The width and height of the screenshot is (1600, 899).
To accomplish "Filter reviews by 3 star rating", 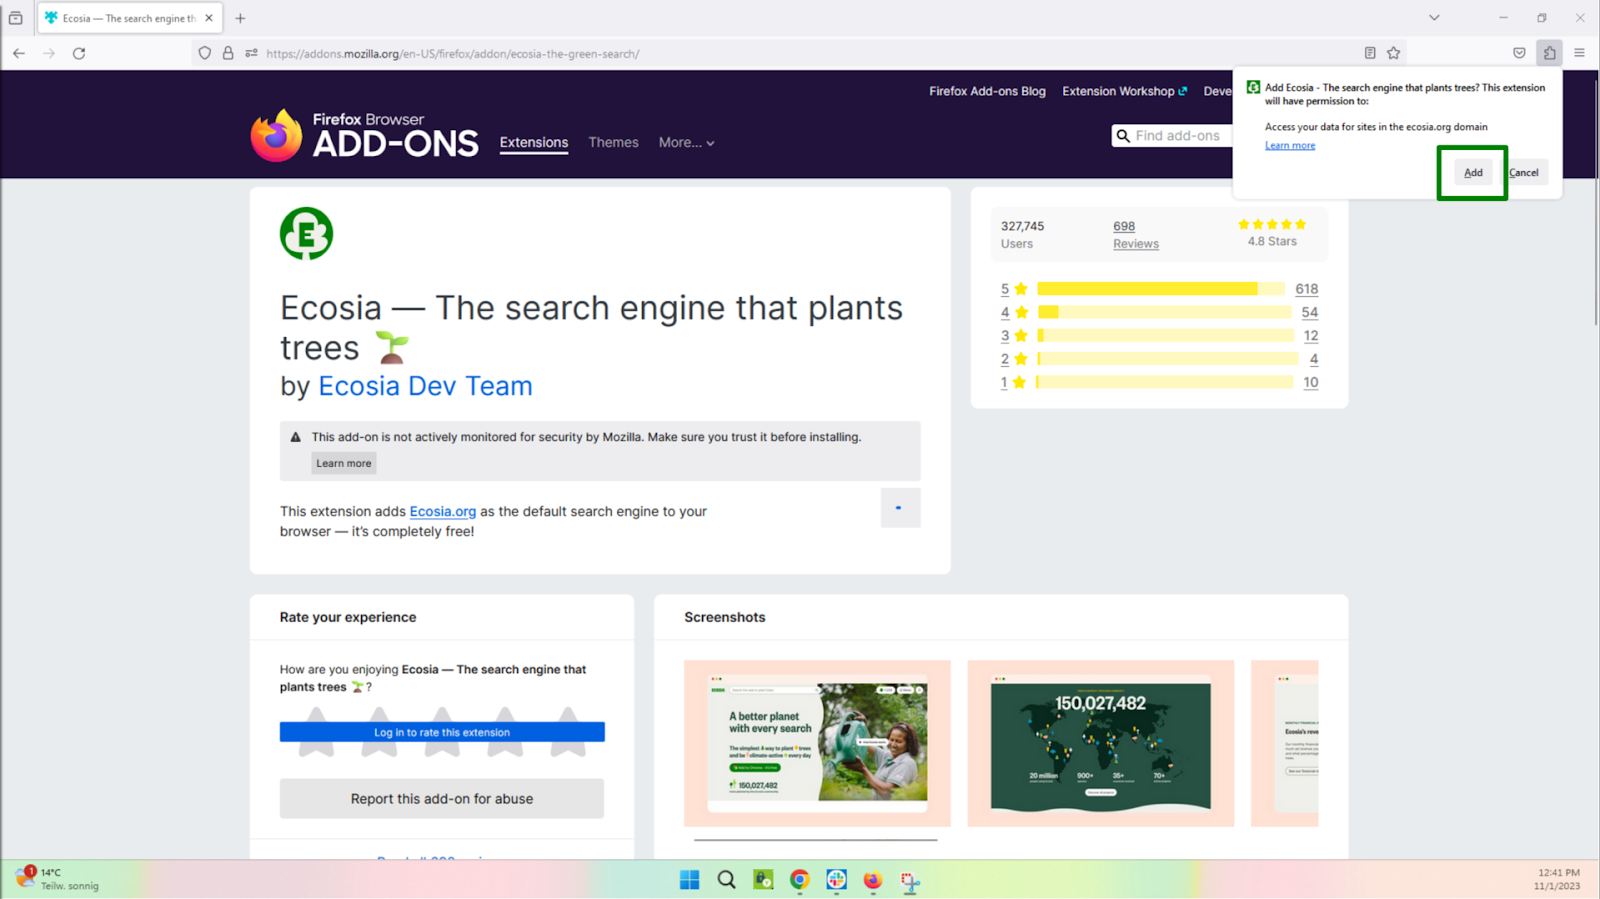I will pos(1014,336).
